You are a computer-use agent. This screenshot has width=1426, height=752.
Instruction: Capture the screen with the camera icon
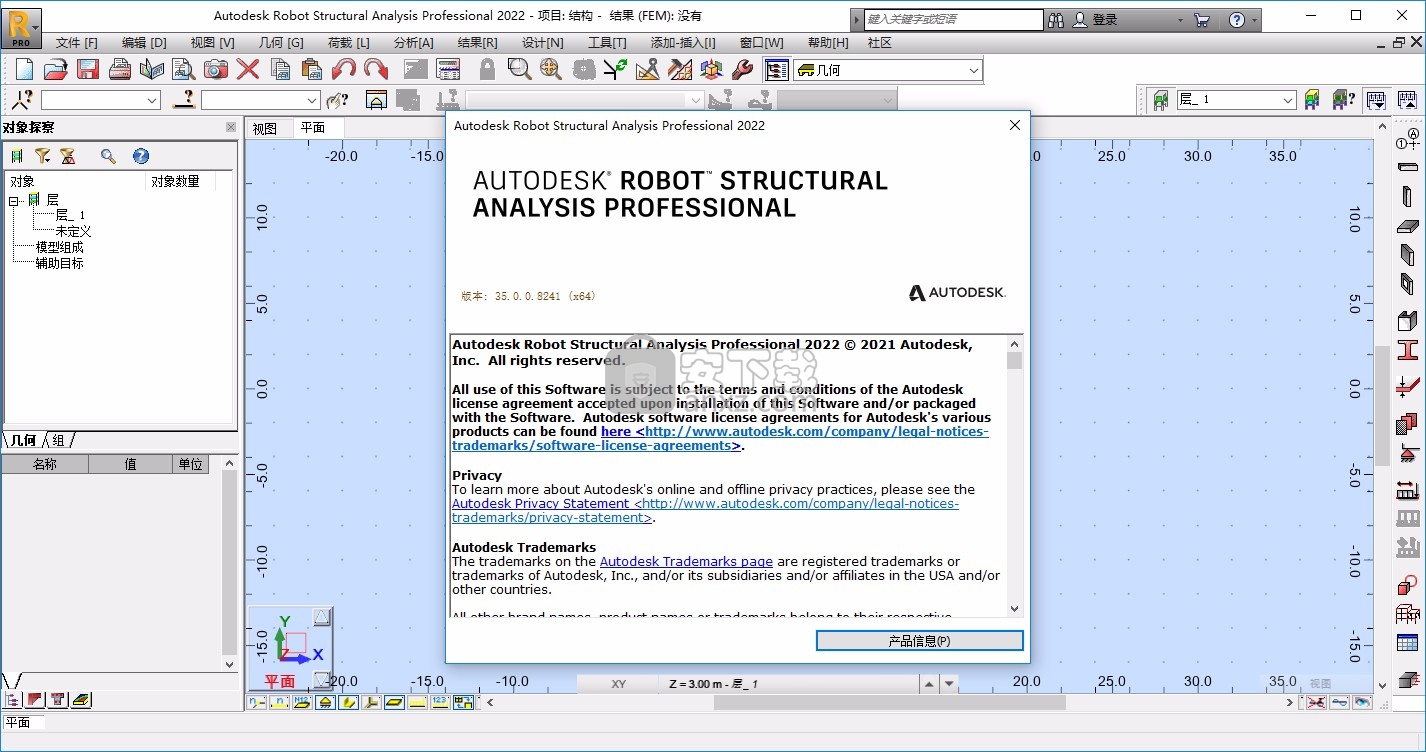pos(216,69)
